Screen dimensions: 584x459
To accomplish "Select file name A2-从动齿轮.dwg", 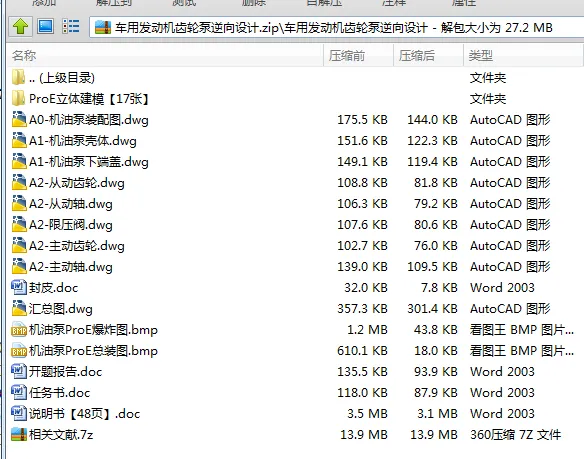I will (x=77, y=183).
